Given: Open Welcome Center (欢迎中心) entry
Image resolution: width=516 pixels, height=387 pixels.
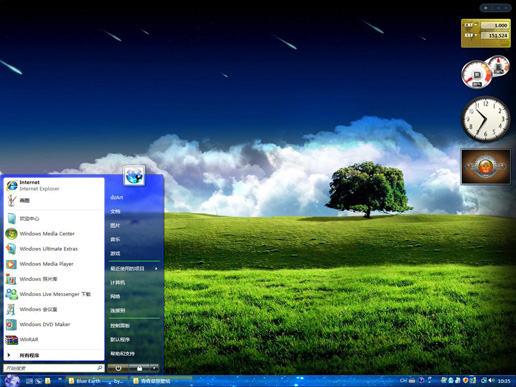Looking at the screenshot, I should pos(53,219).
